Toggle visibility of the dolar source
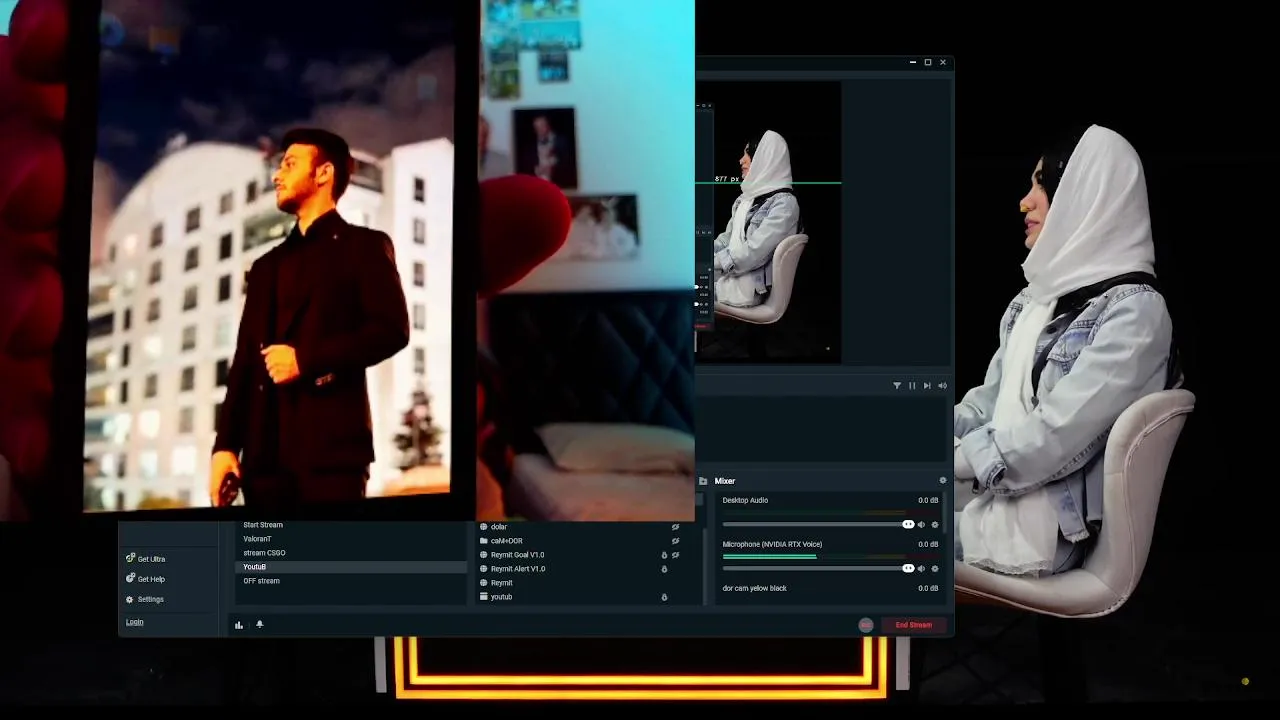The image size is (1280, 720). tap(675, 527)
